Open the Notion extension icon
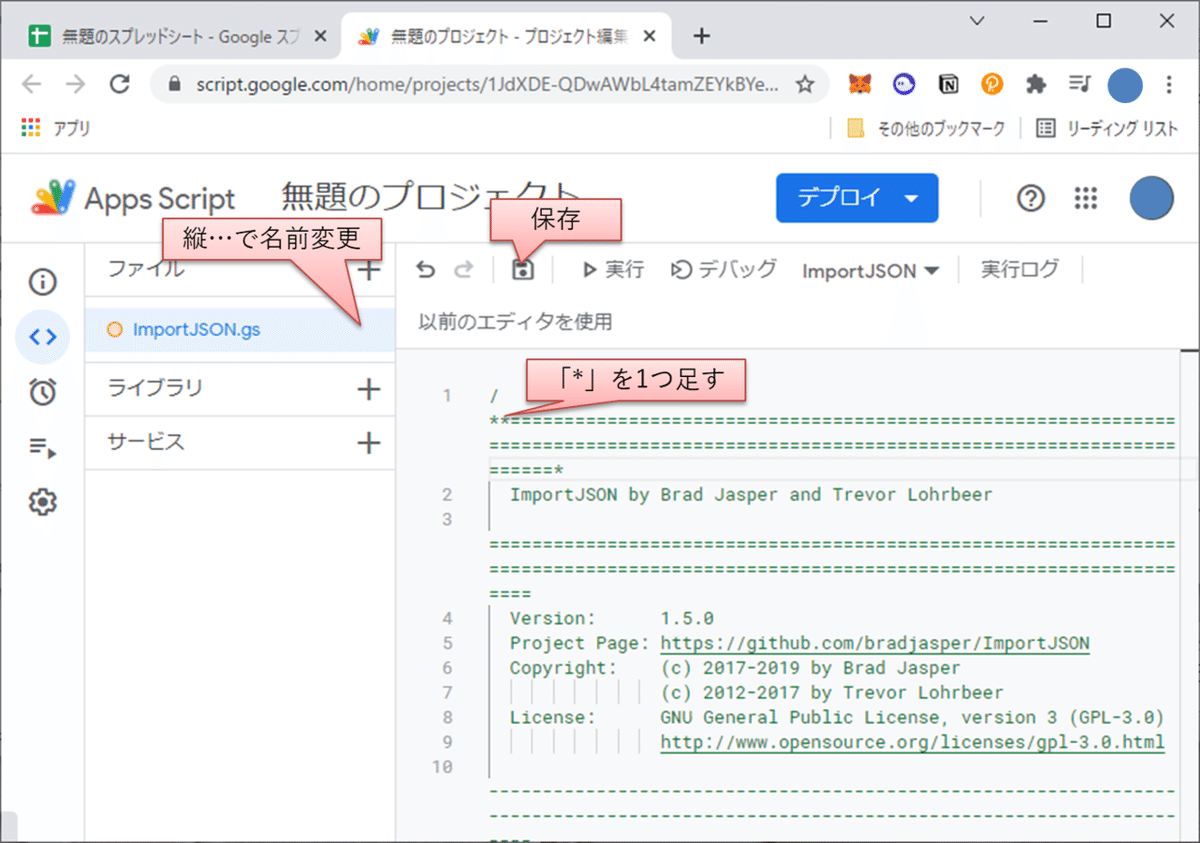The width and height of the screenshot is (1200, 843). point(948,85)
